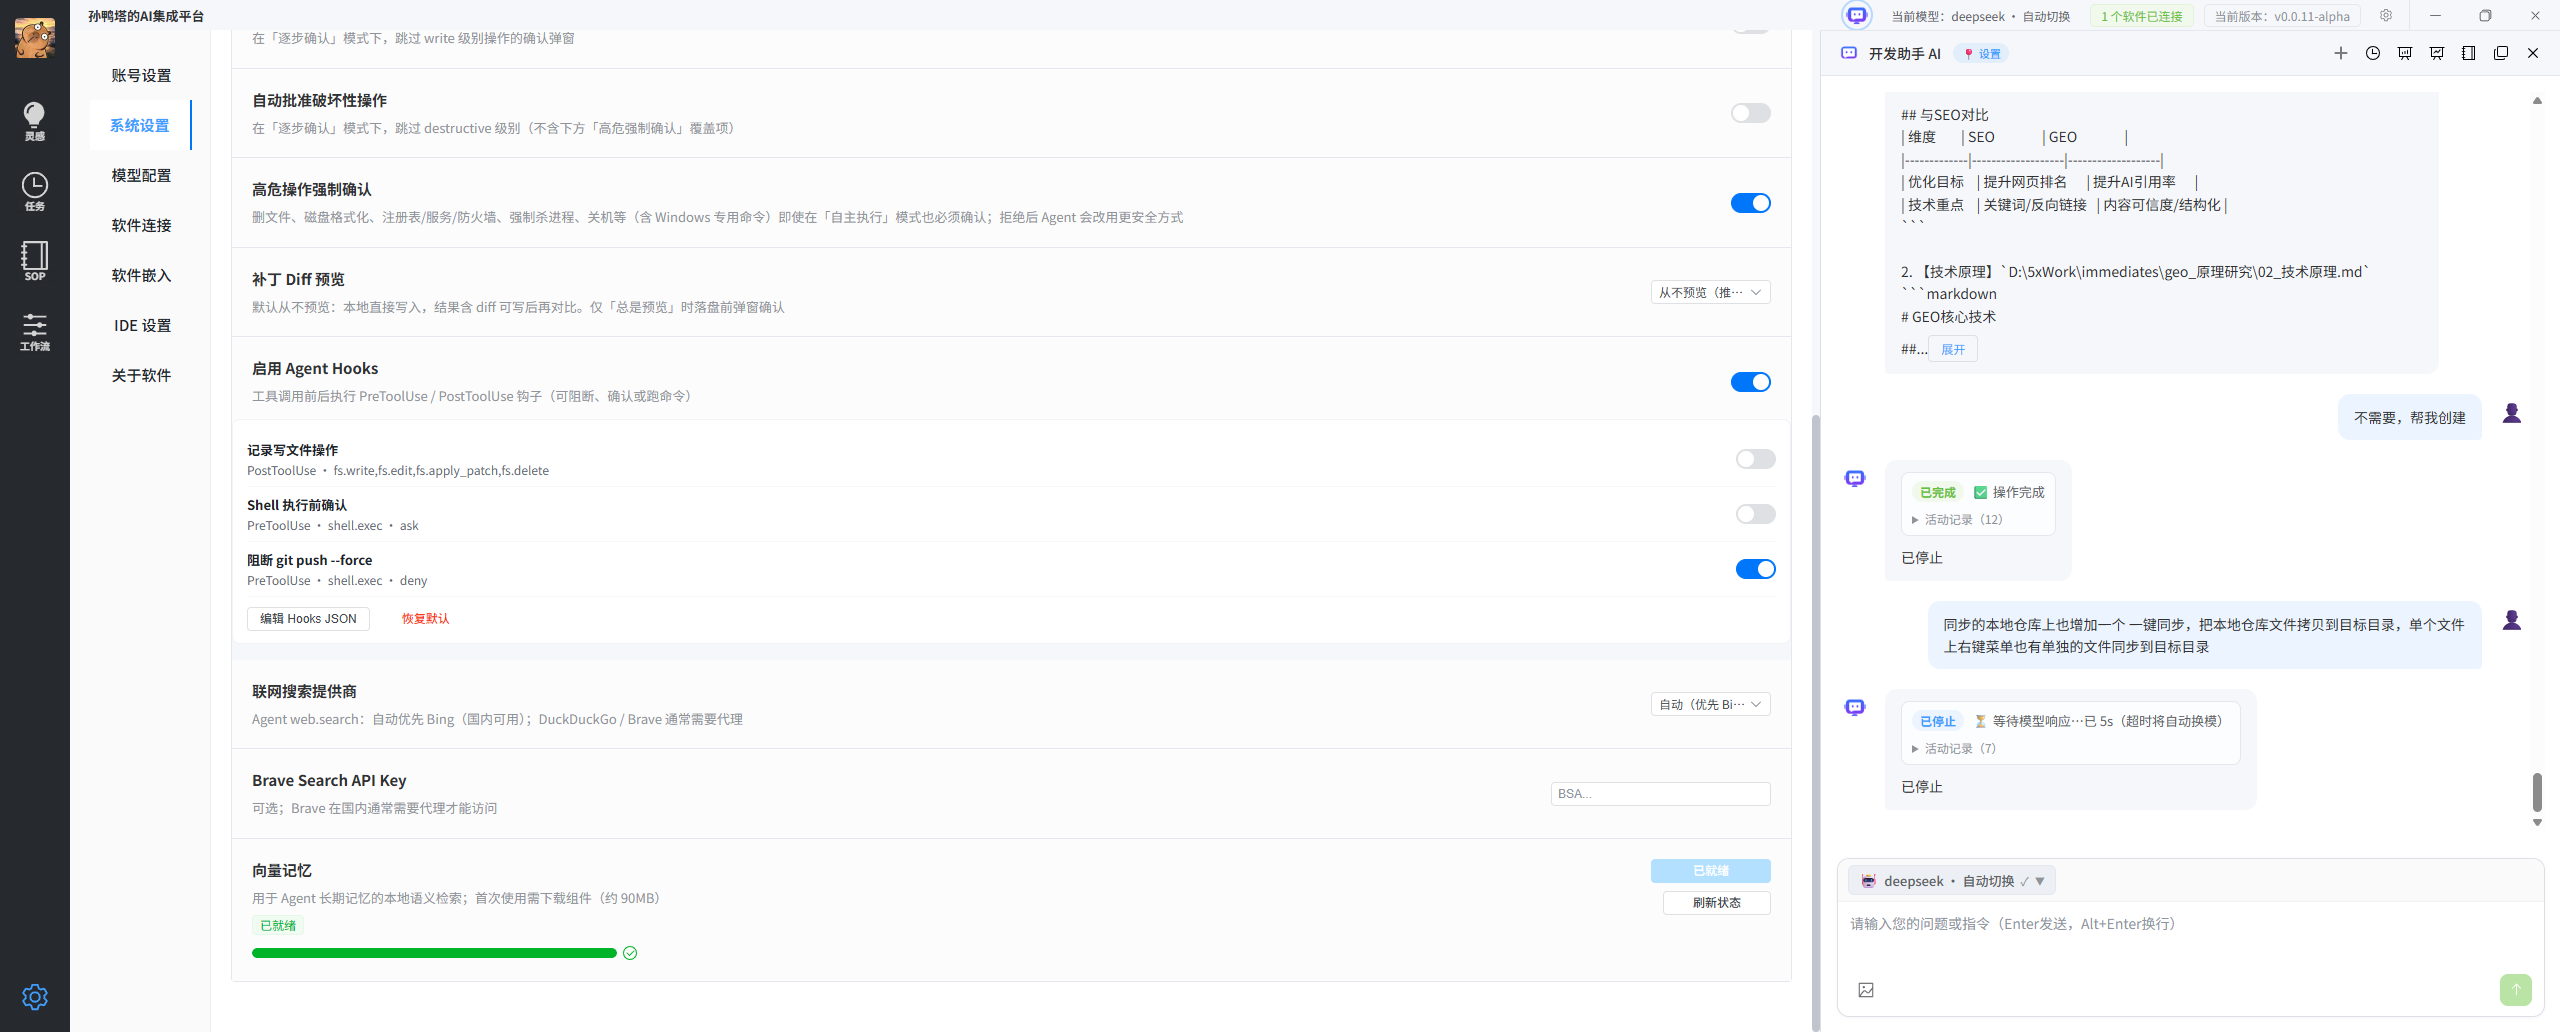Screen dimensions: 2560x1032
Task: Click the 设置 pin tag in chat header
Action: [1982, 54]
